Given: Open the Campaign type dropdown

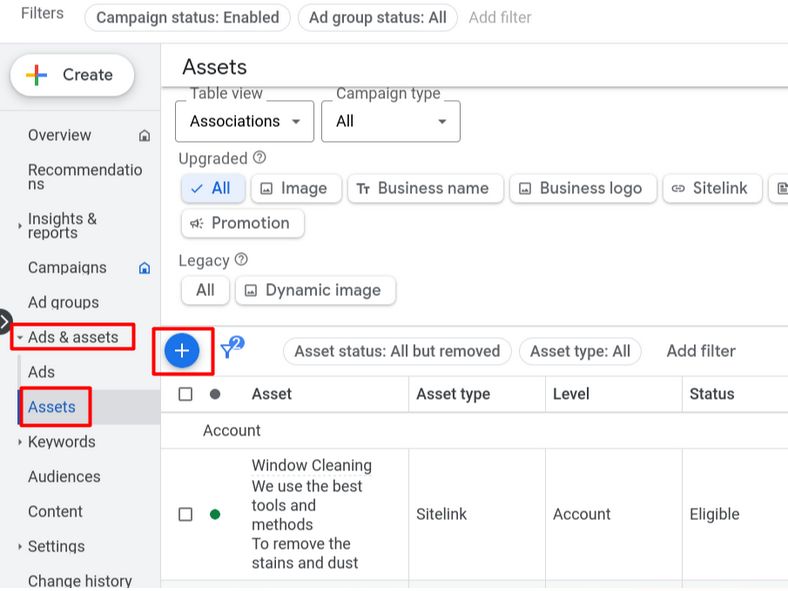Looking at the screenshot, I should [x=391, y=121].
